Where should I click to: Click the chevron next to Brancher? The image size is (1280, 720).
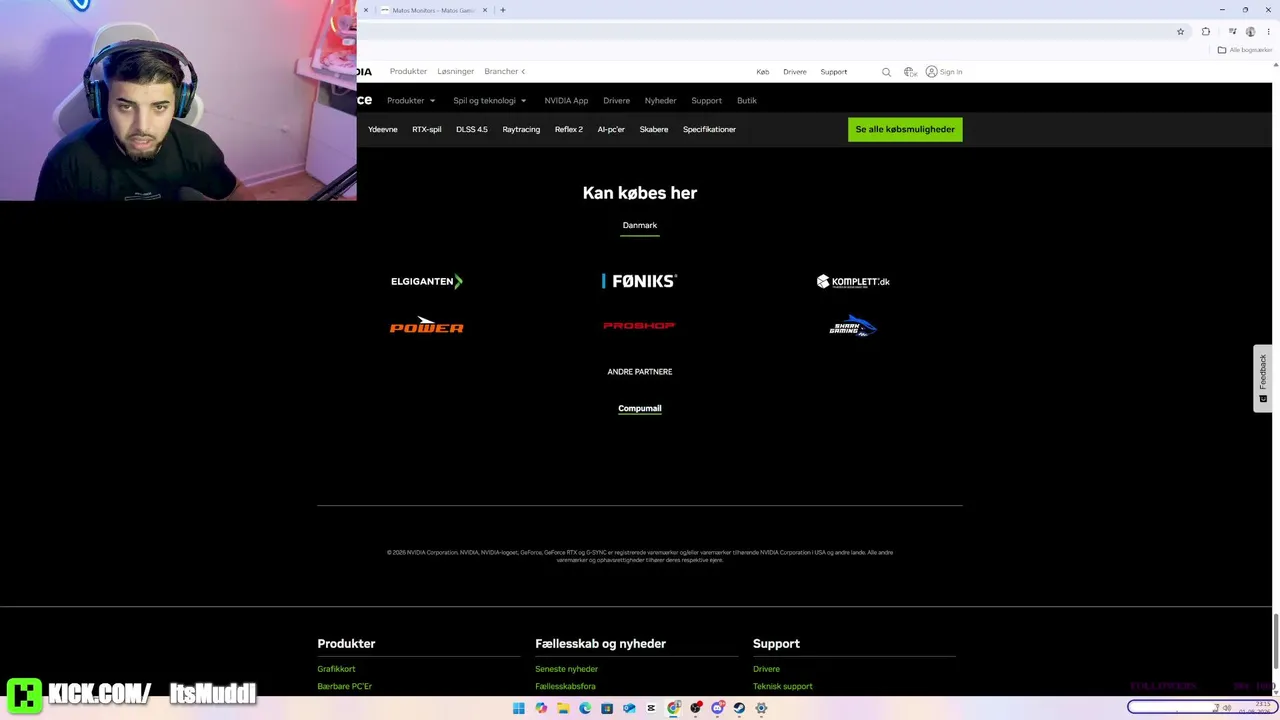[x=523, y=72]
